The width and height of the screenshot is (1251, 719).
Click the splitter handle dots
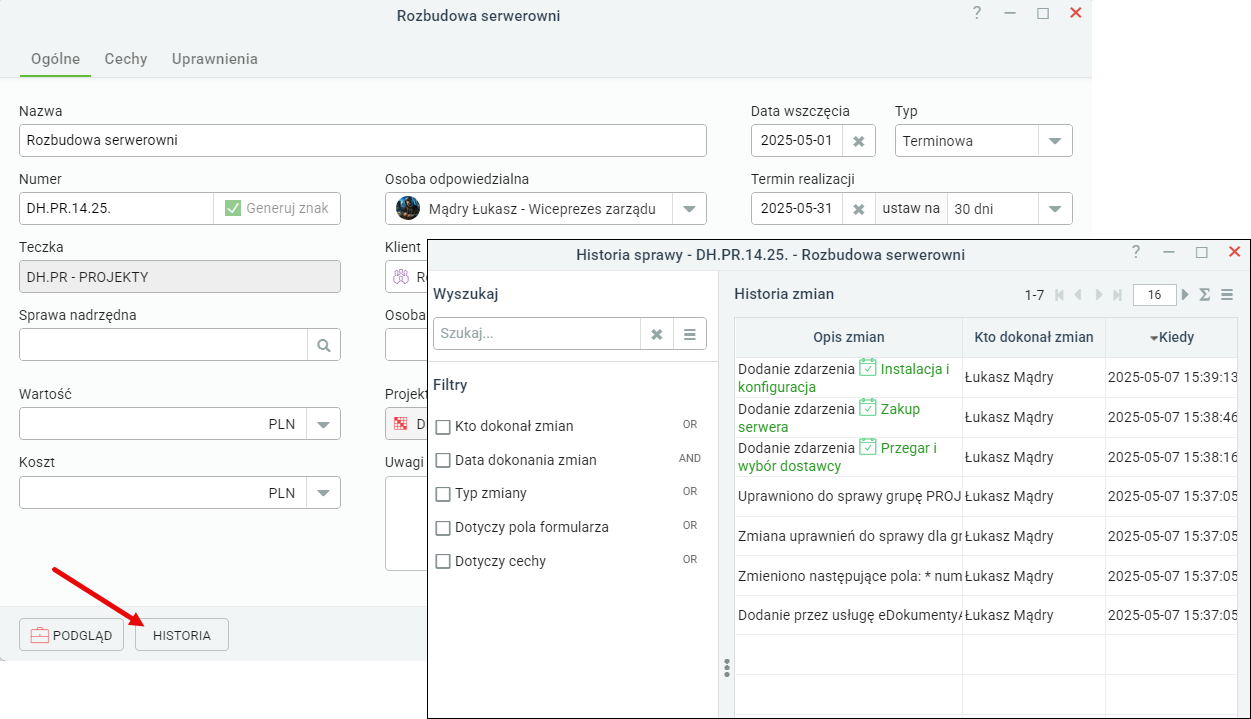tap(727, 667)
